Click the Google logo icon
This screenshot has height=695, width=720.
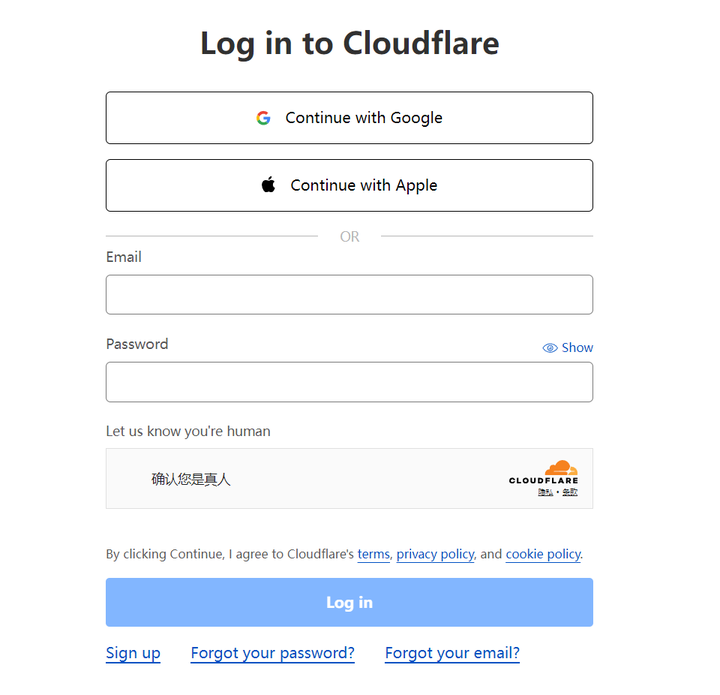[x=263, y=118]
